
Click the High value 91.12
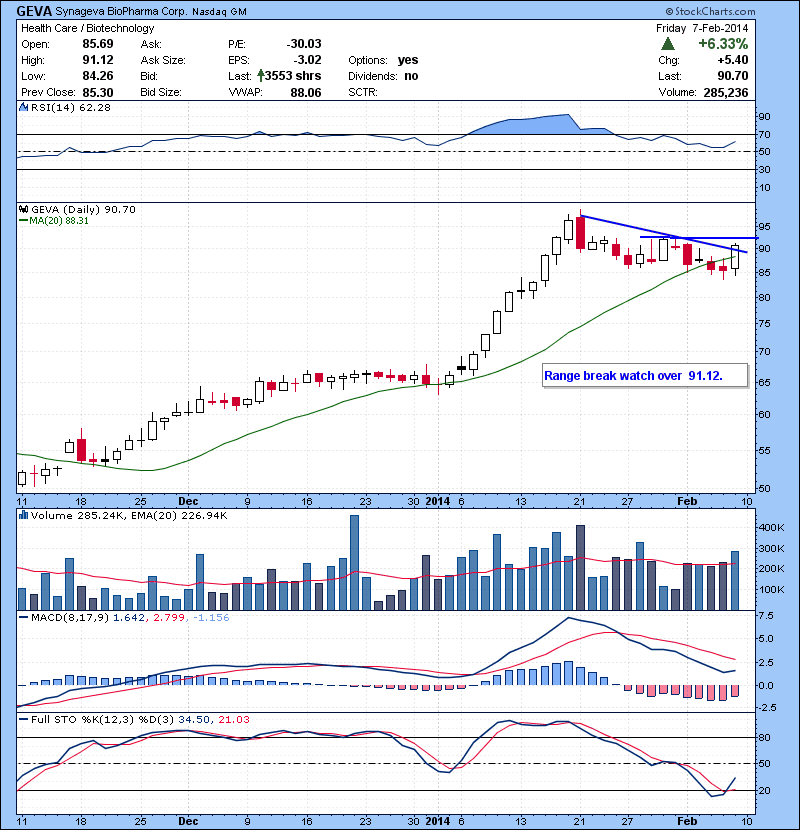point(98,60)
